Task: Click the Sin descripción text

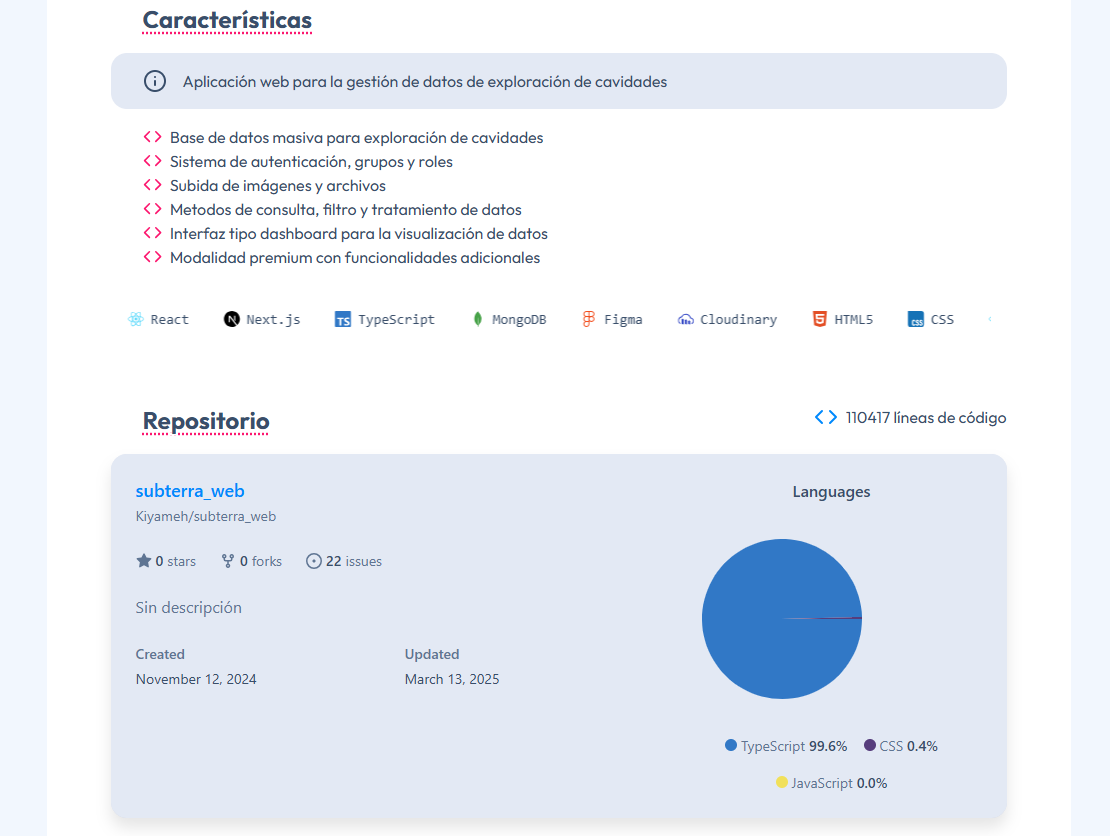Action: [x=188, y=607]
